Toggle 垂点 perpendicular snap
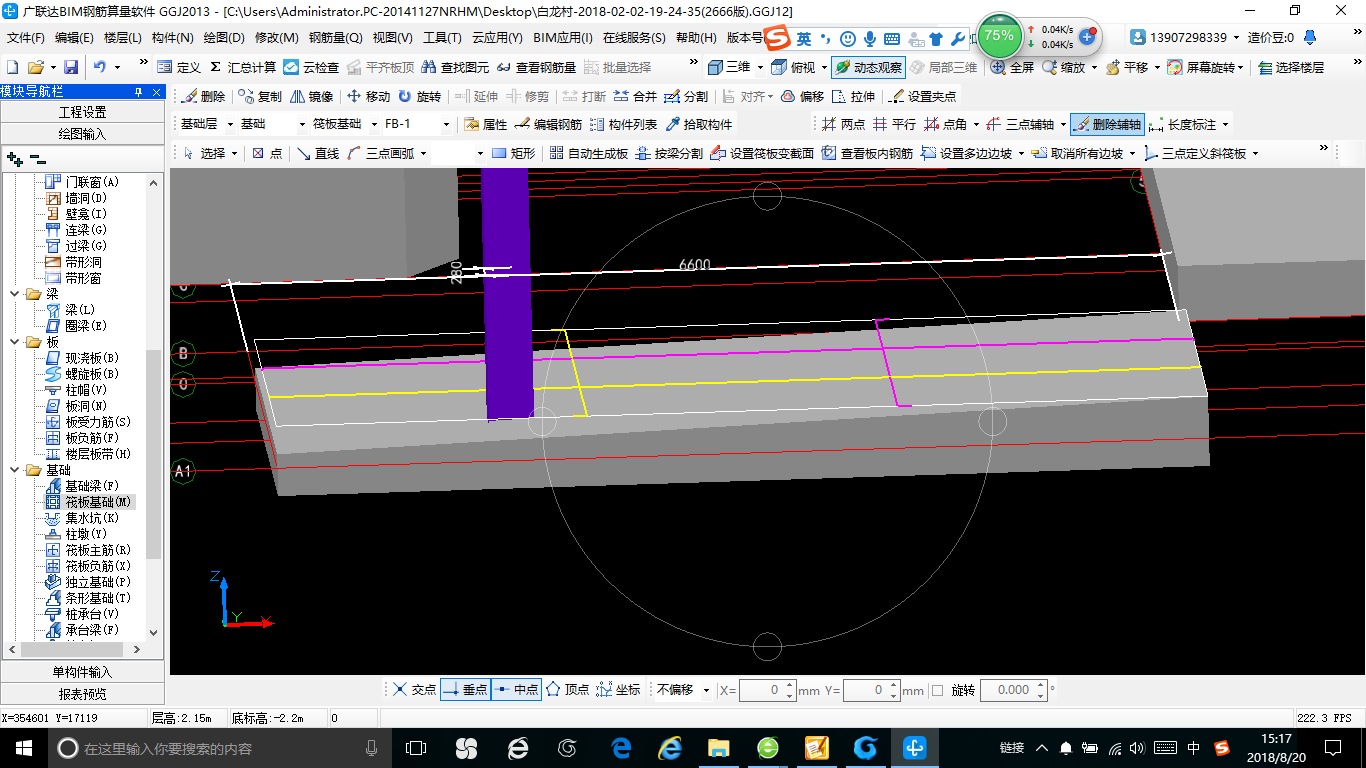 point(465,690)
